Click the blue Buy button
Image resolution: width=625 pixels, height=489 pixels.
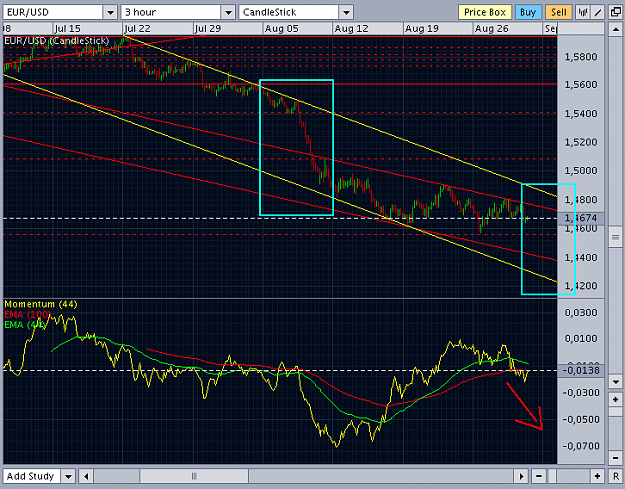point(528,12)
